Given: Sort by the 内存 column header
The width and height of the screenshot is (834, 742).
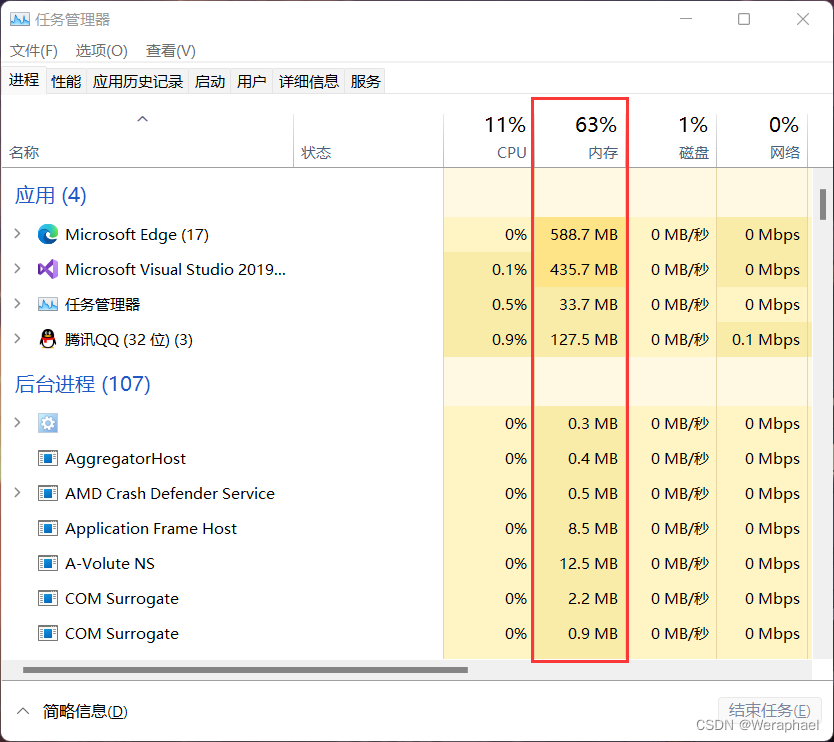Looking at the screenshot, I should pyautogui.click(x=580, y=141).
